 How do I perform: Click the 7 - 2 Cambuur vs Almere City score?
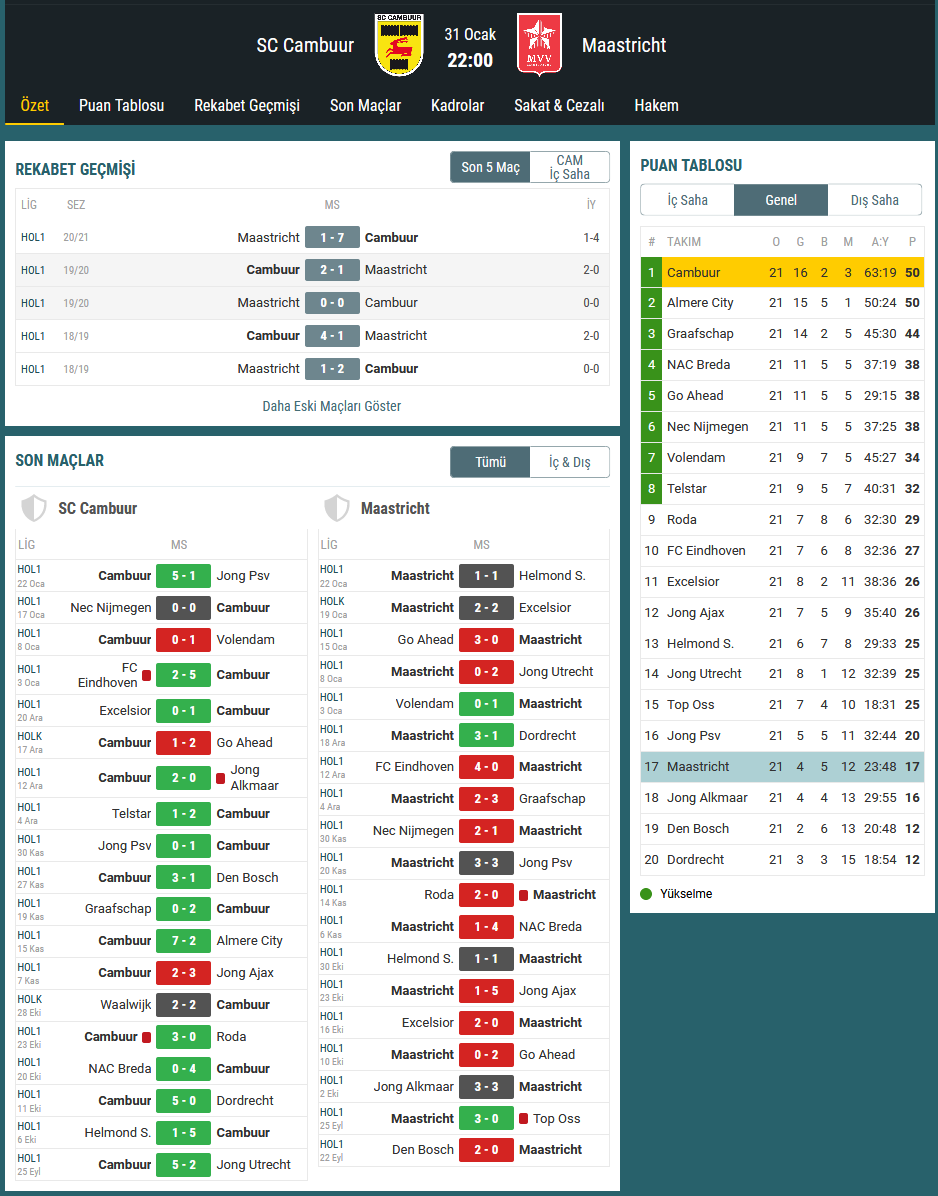183,941
